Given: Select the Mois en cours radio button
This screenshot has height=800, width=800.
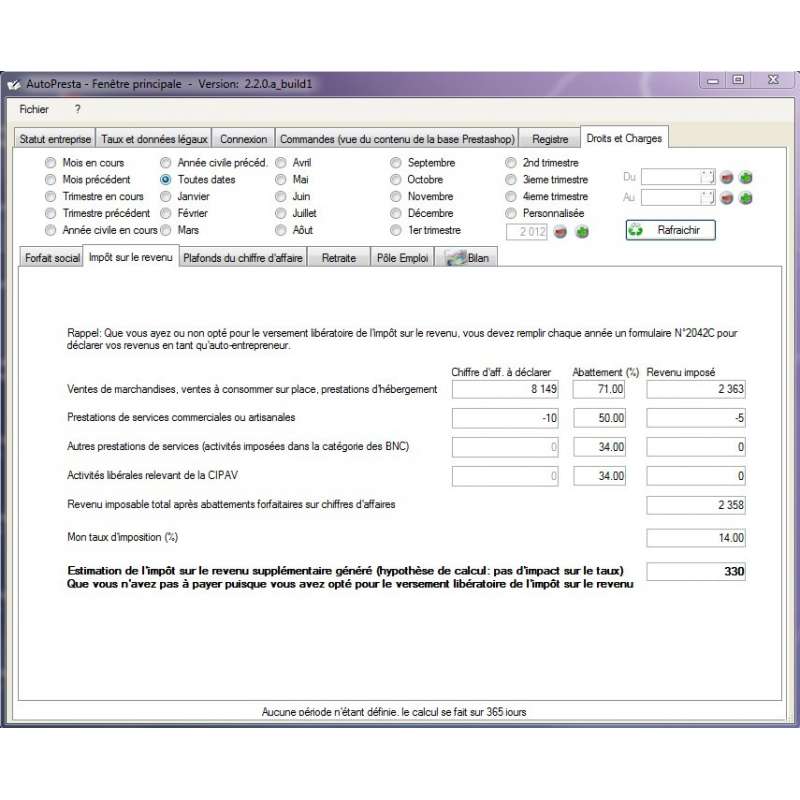Looking at the screenshot, I should 51,163.
